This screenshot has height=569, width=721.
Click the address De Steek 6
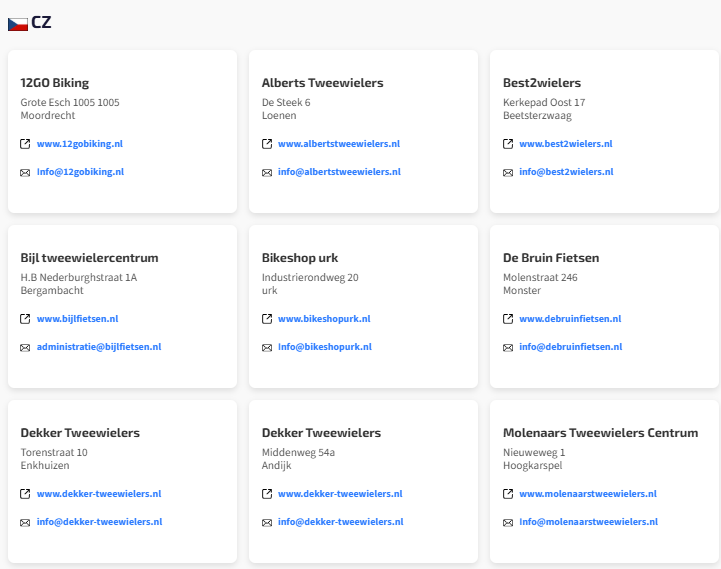(x=286, y=102)
